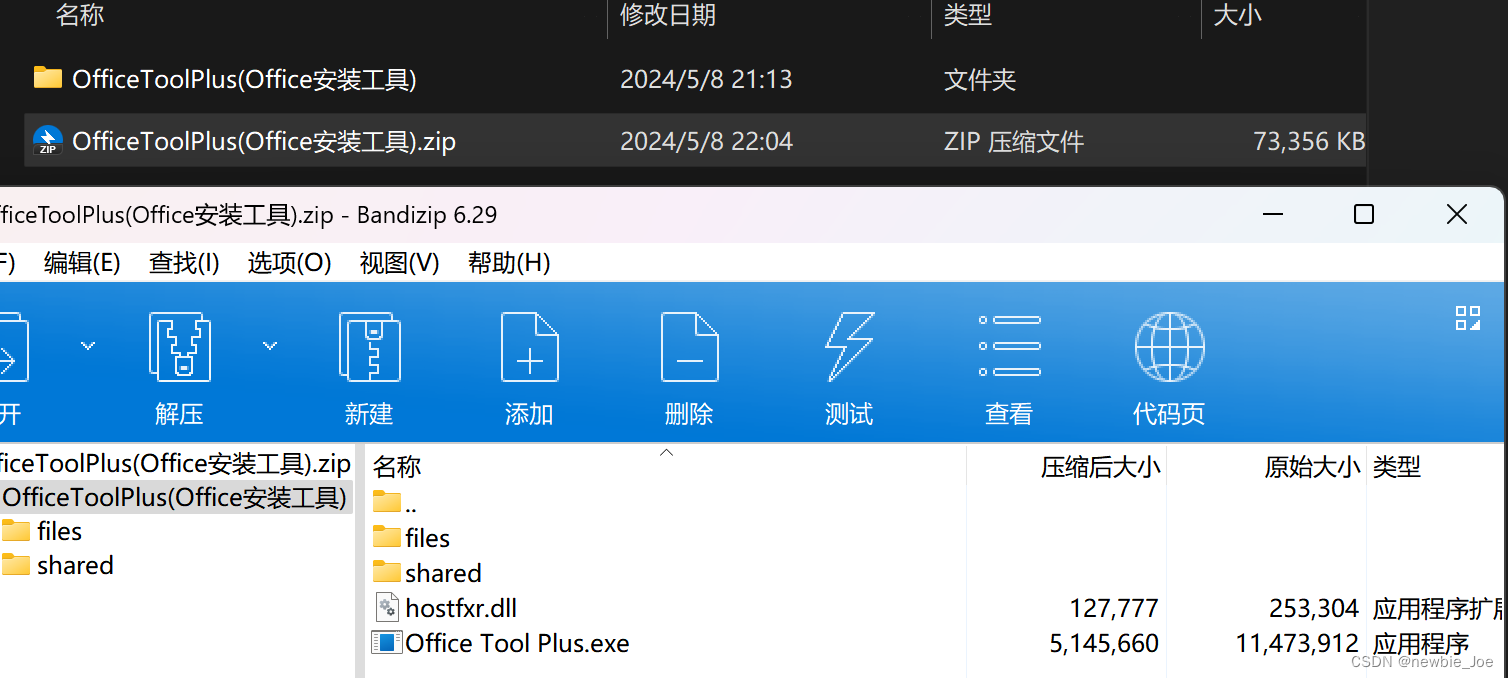Sort by 原始大小 column header
This screenshot has height=678, width=1508.
[x=1312, y=466]
